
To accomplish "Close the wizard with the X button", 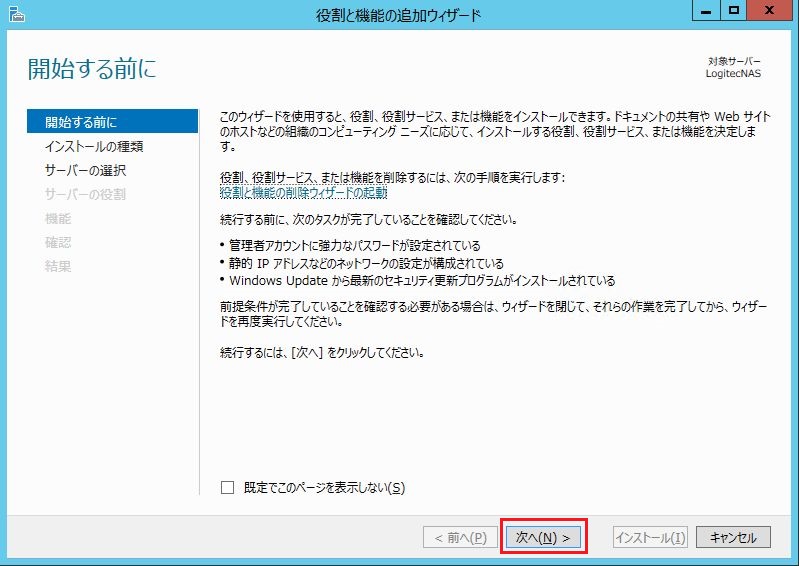I will click(769, 11).
